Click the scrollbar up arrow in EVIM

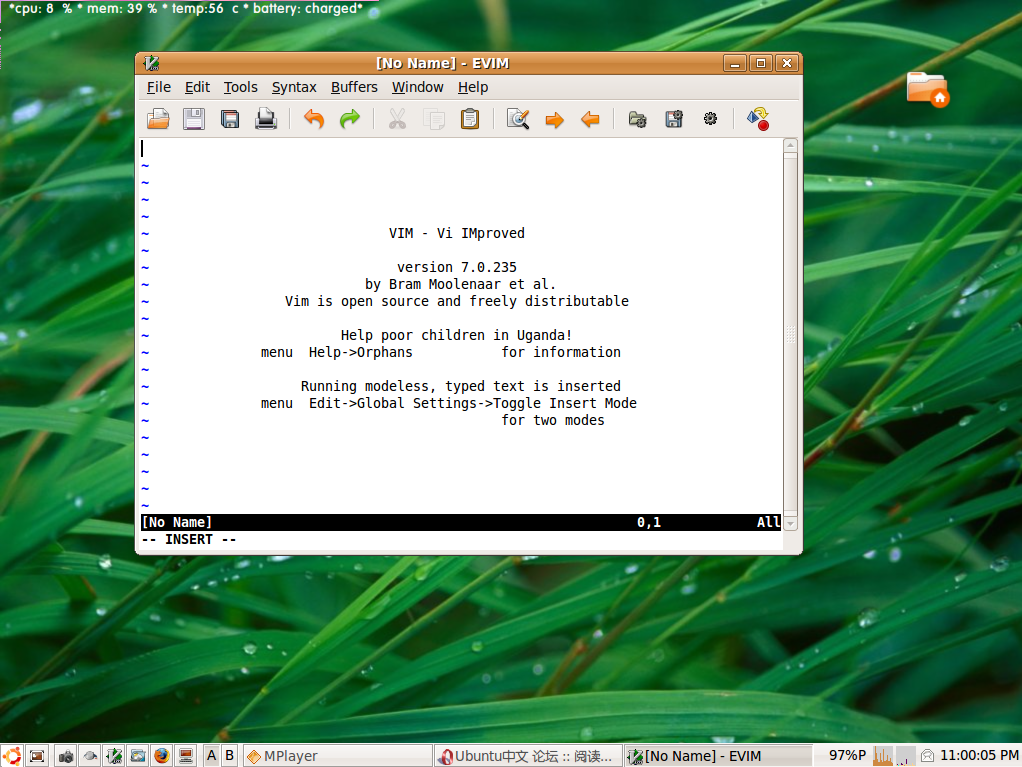pyautogui.click(x=790, y=145)
